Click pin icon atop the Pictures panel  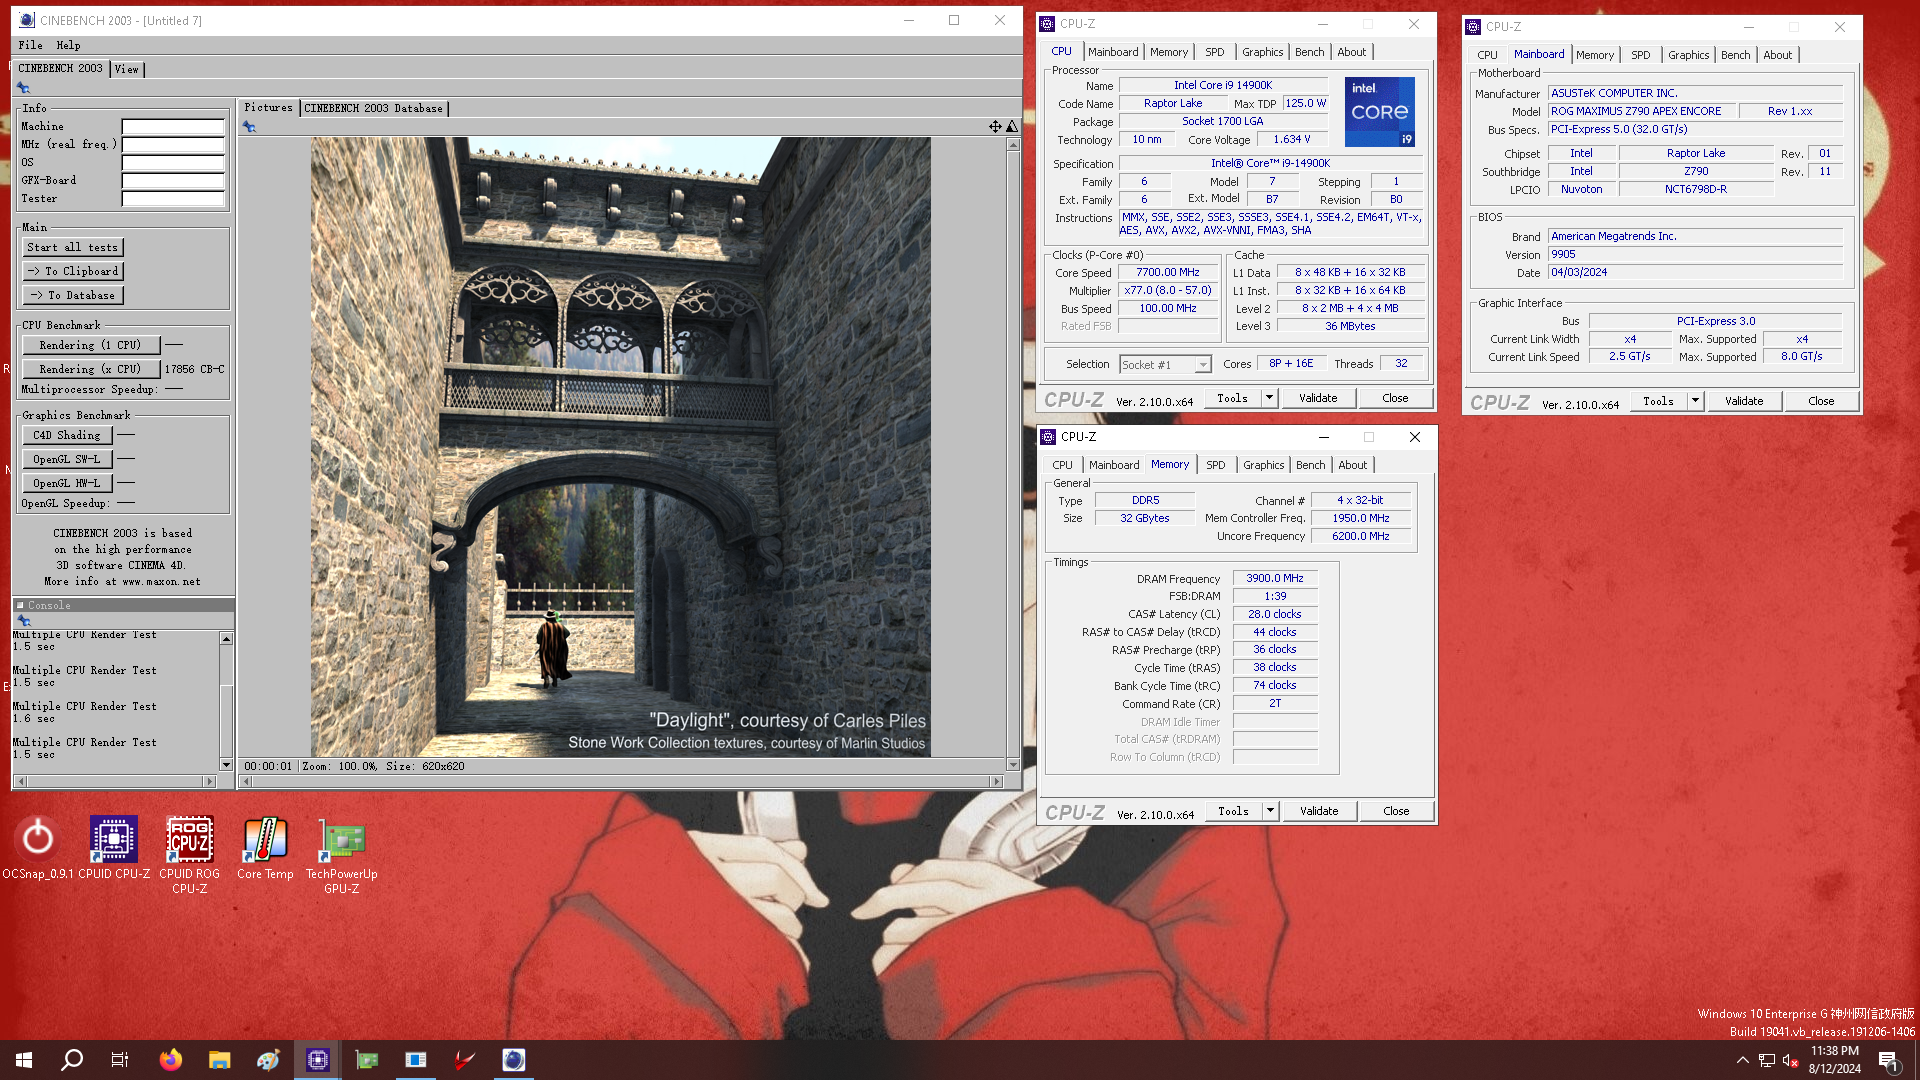(x=249, y=126)
